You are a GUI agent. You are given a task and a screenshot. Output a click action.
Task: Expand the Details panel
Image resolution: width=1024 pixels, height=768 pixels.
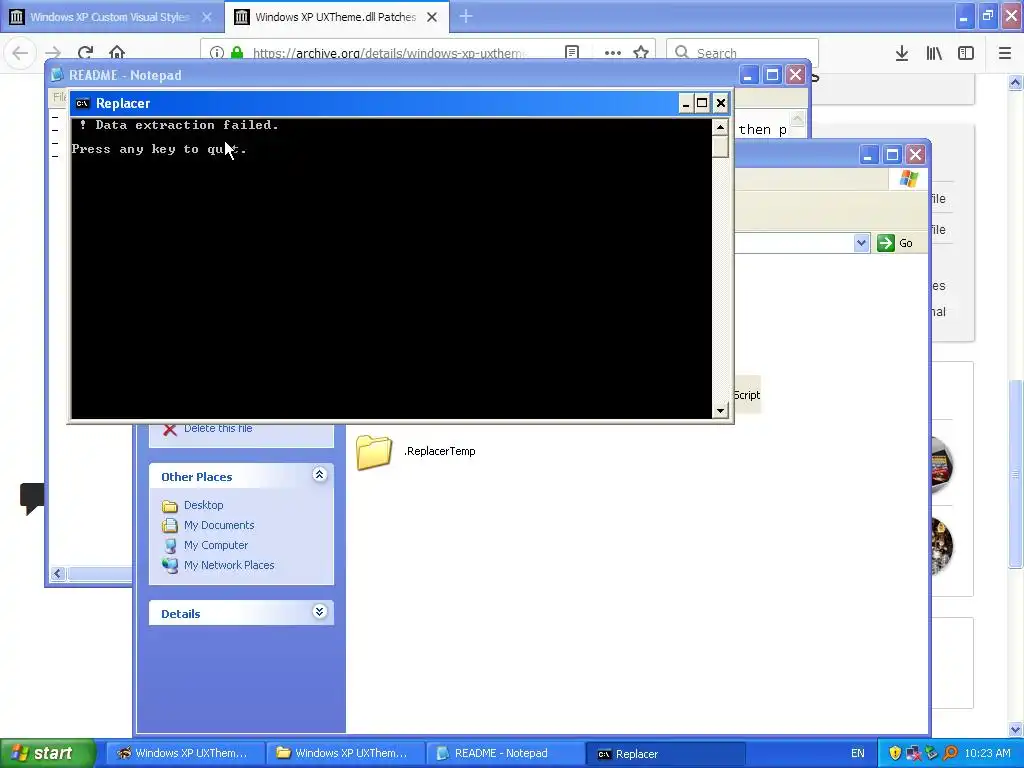319,612
